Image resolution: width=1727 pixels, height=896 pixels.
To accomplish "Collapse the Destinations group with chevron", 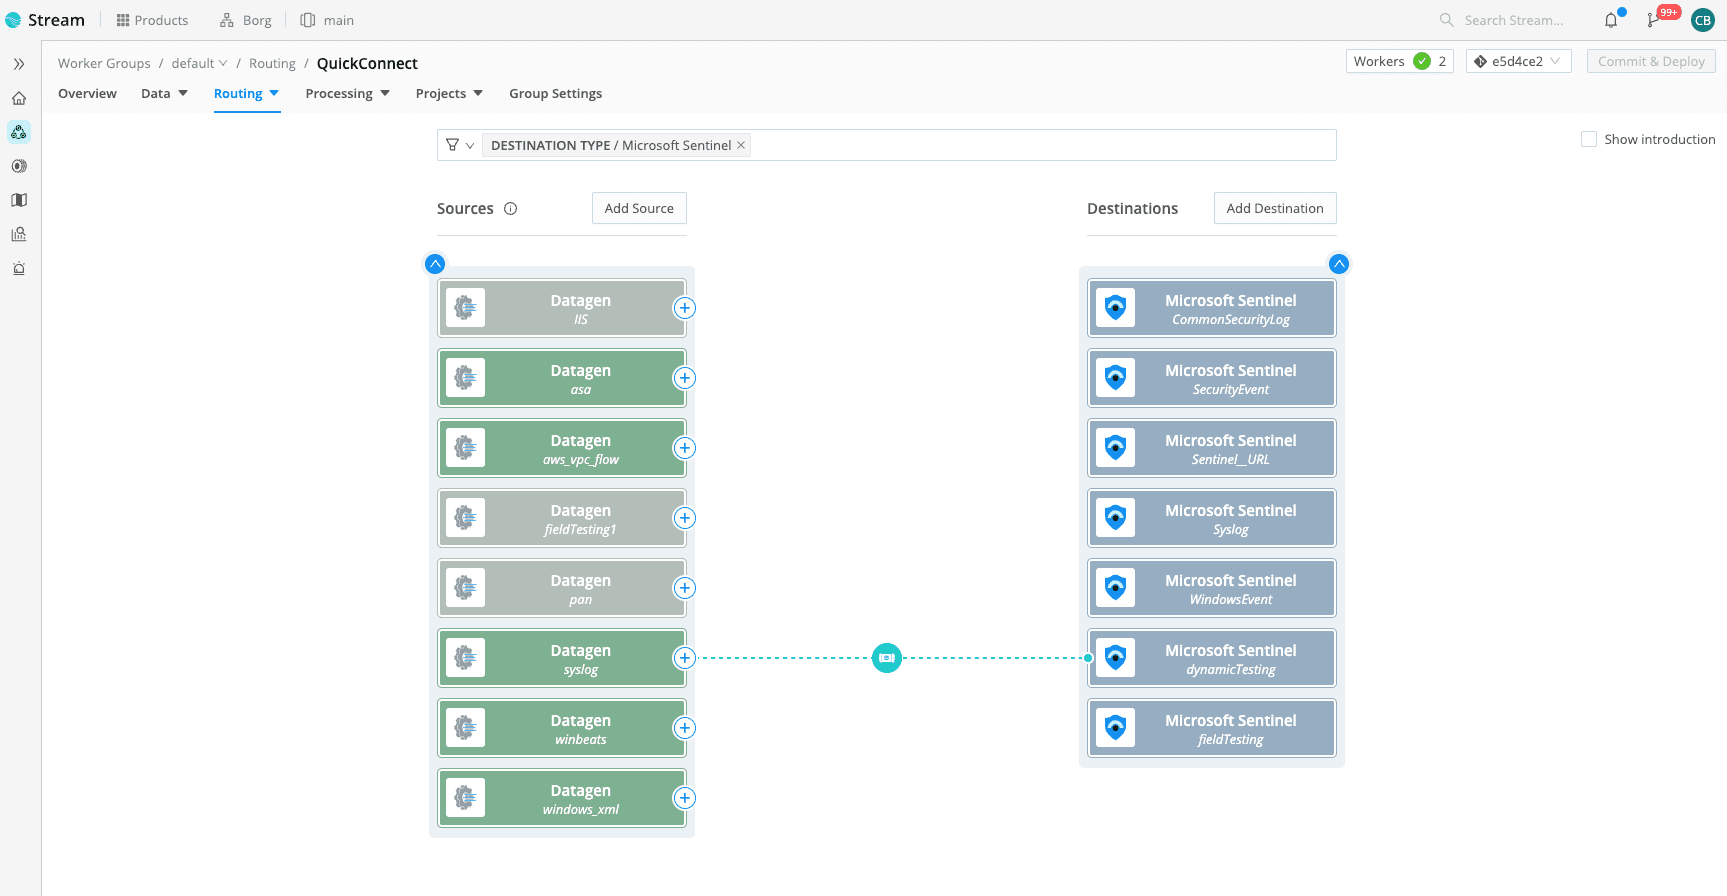I will pos(1338,264).
